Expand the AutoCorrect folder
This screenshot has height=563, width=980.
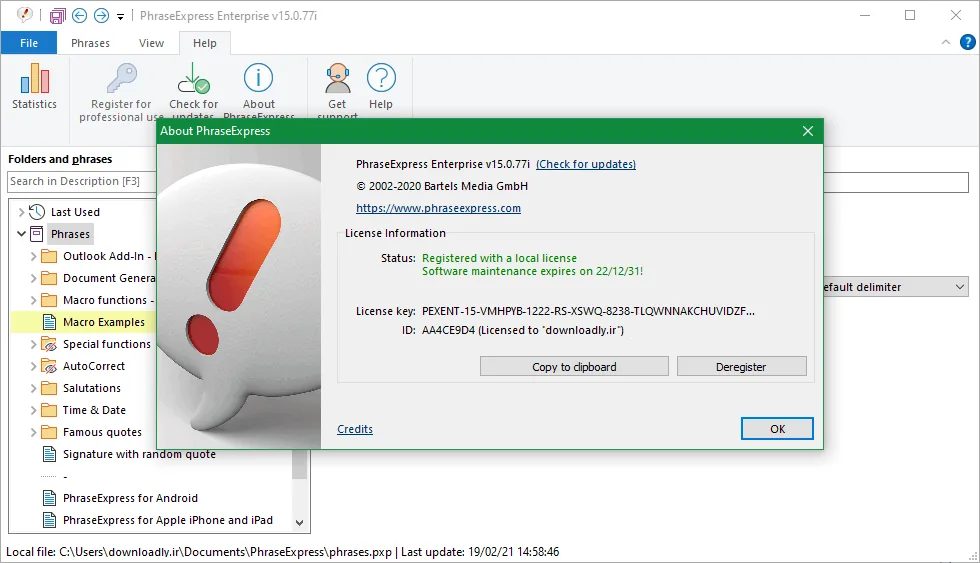33,366
